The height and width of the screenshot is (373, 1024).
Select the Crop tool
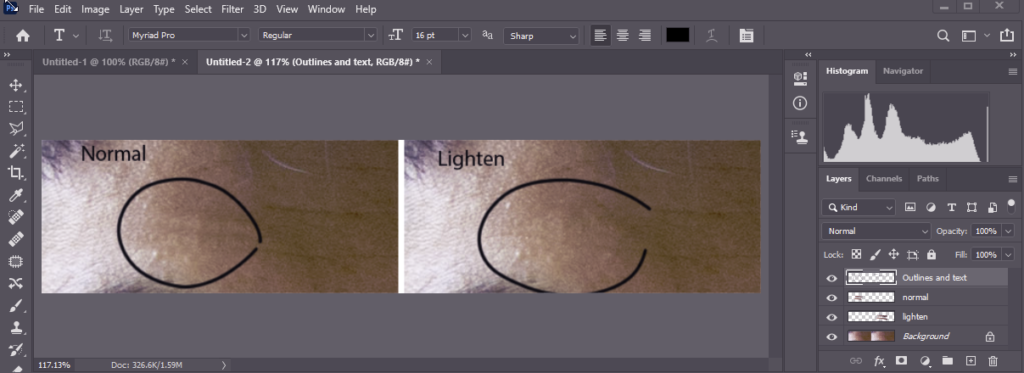16,172
